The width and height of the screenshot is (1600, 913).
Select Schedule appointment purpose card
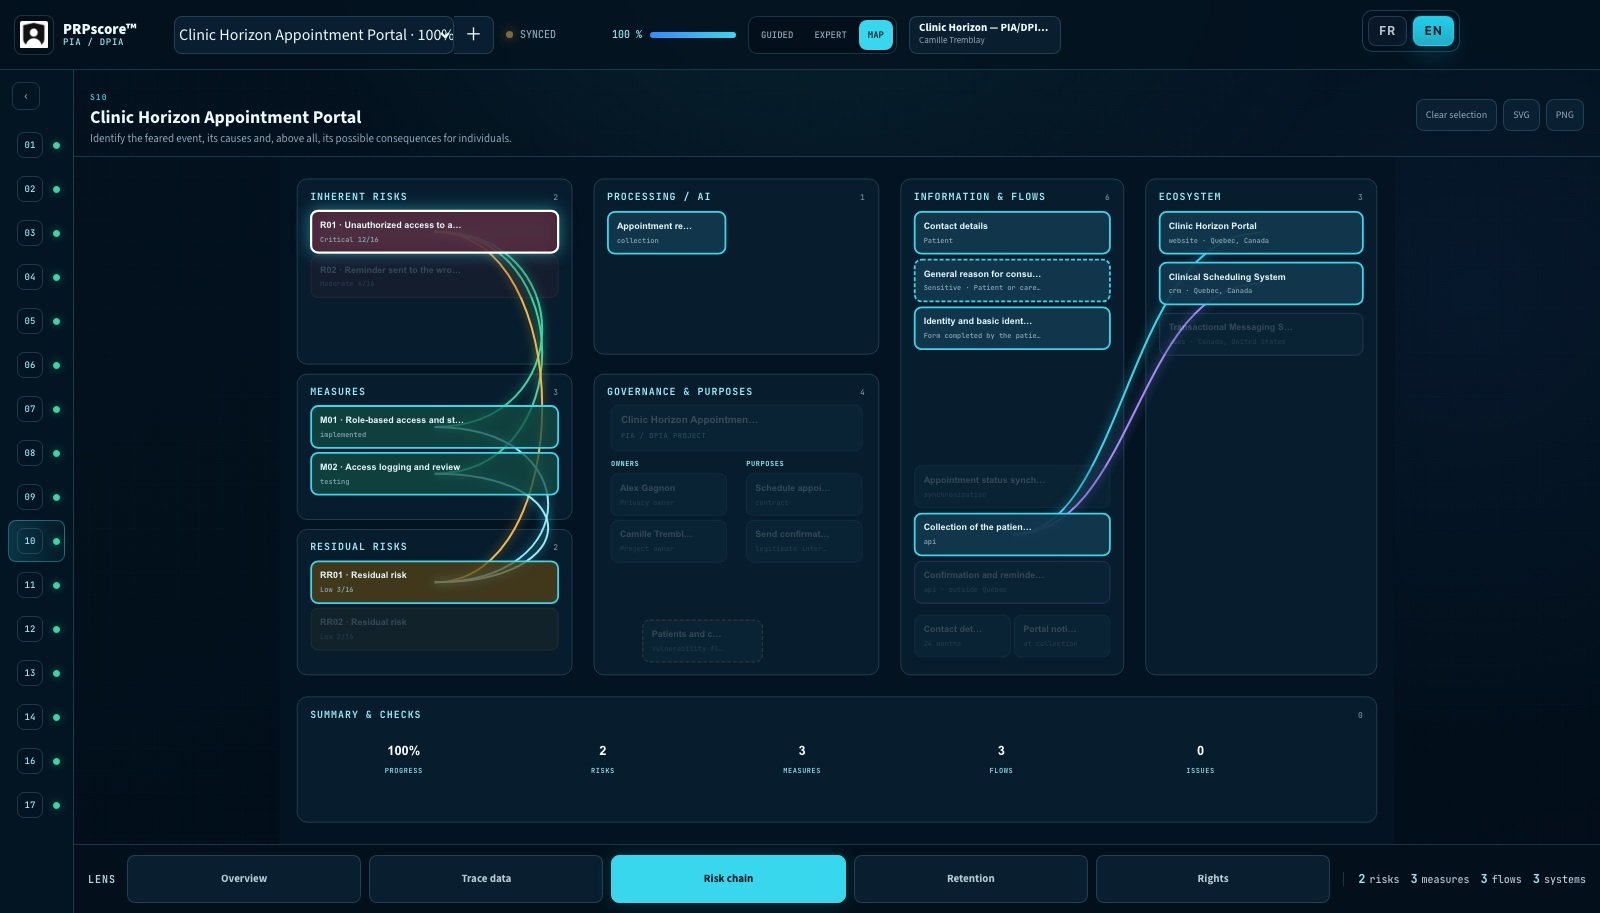[804, 494]
